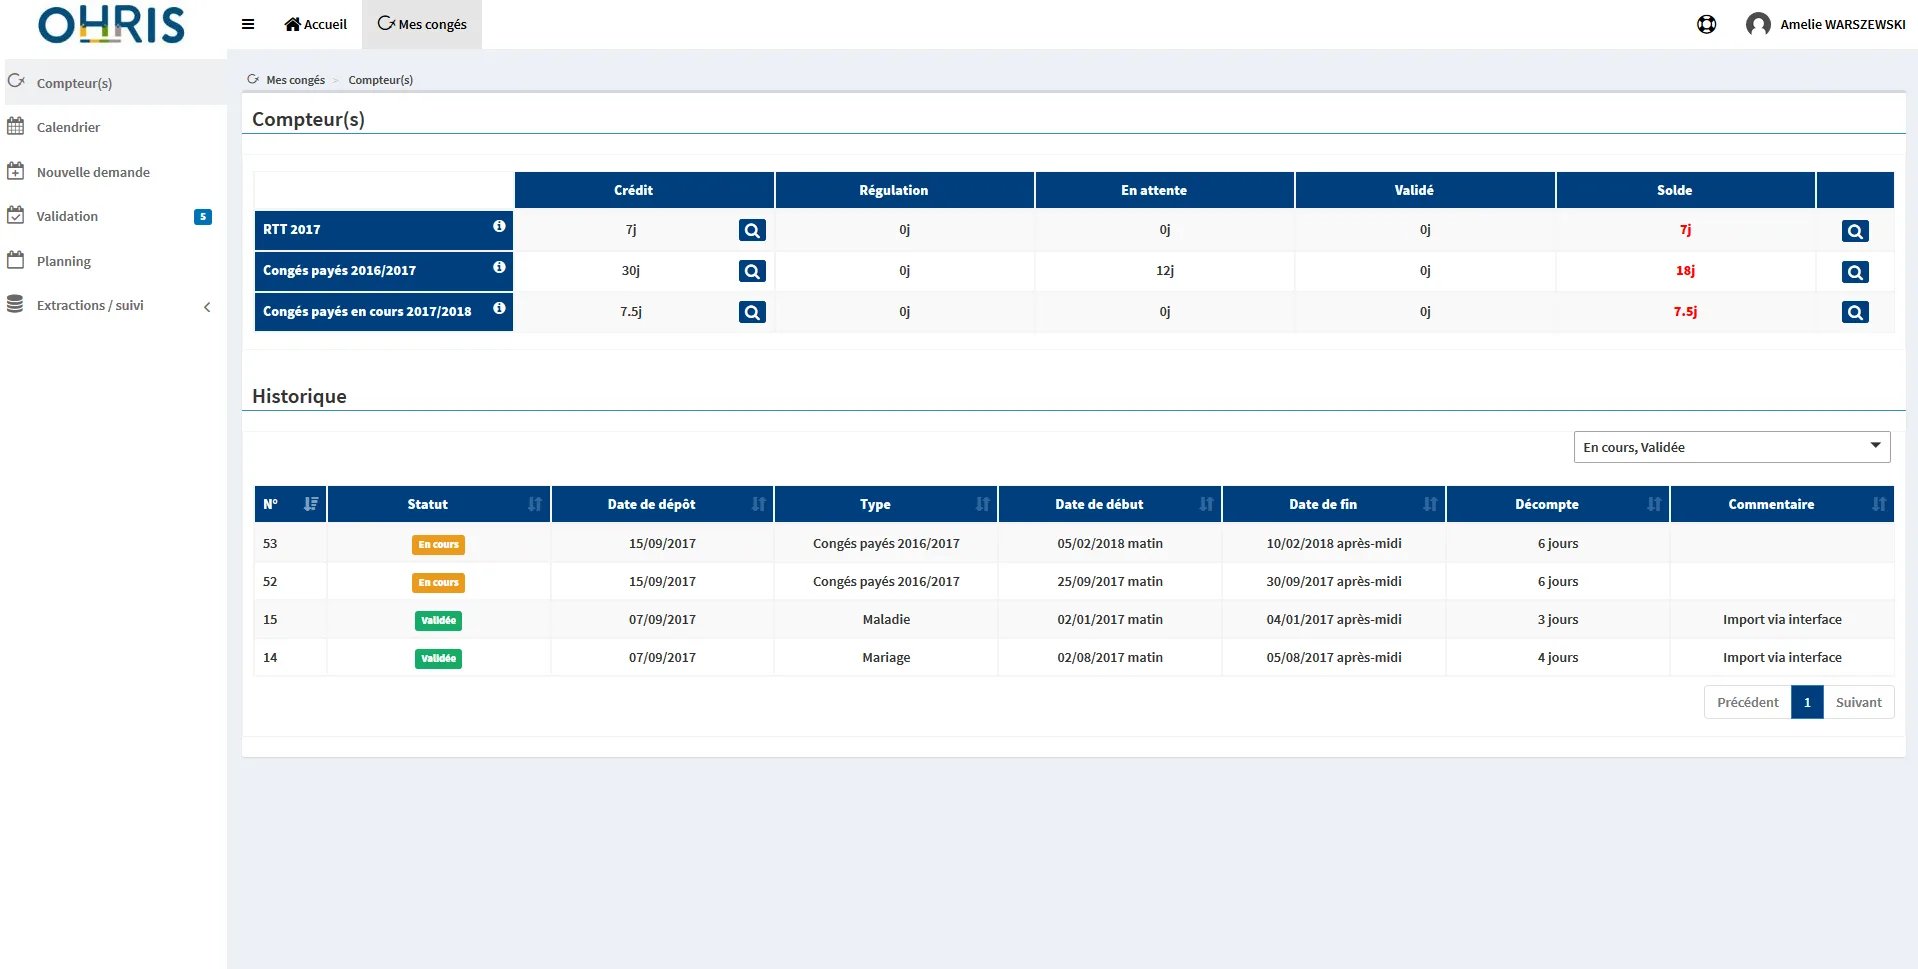Viewport: 1918px width, 969px height.
Task: Click the En cours badge for request 53
Action: tap(438, 545)
